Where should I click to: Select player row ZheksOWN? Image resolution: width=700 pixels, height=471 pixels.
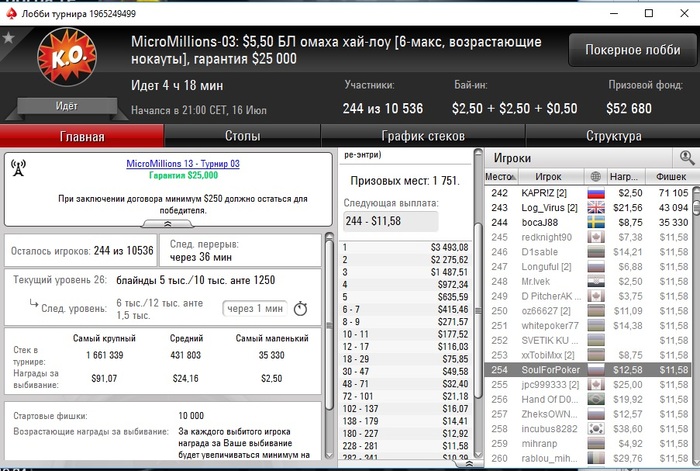click(x=588, y=414)
